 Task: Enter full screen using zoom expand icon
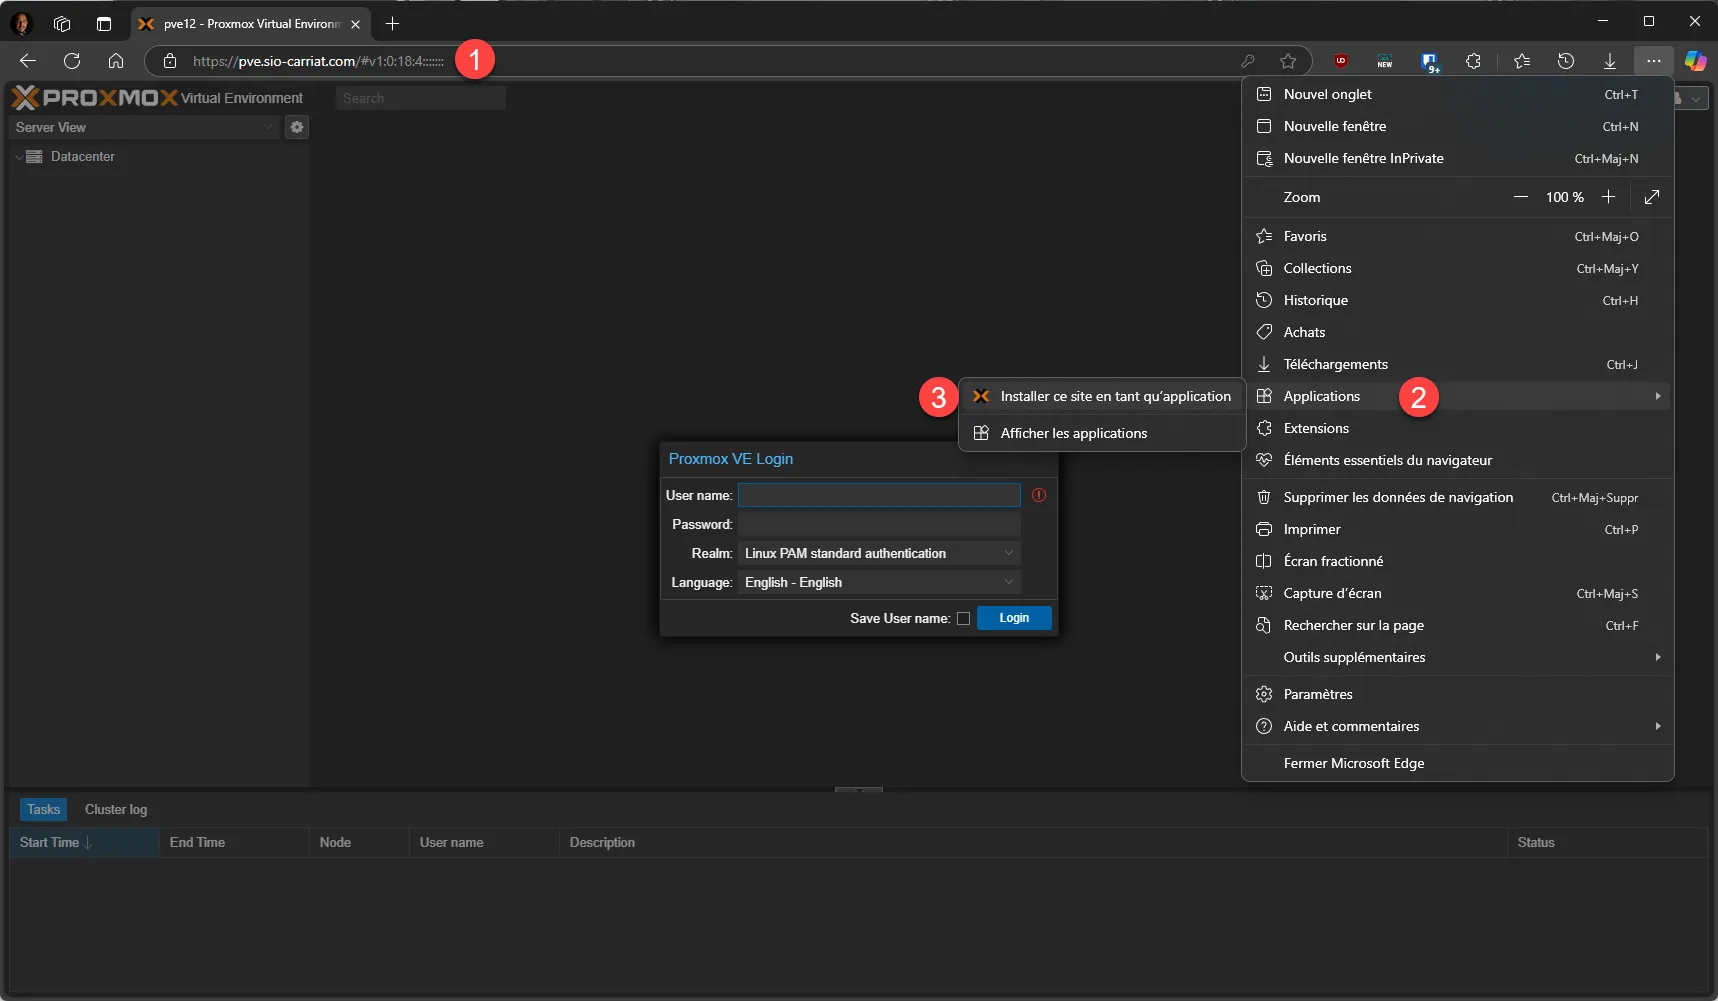[1652, 197]
